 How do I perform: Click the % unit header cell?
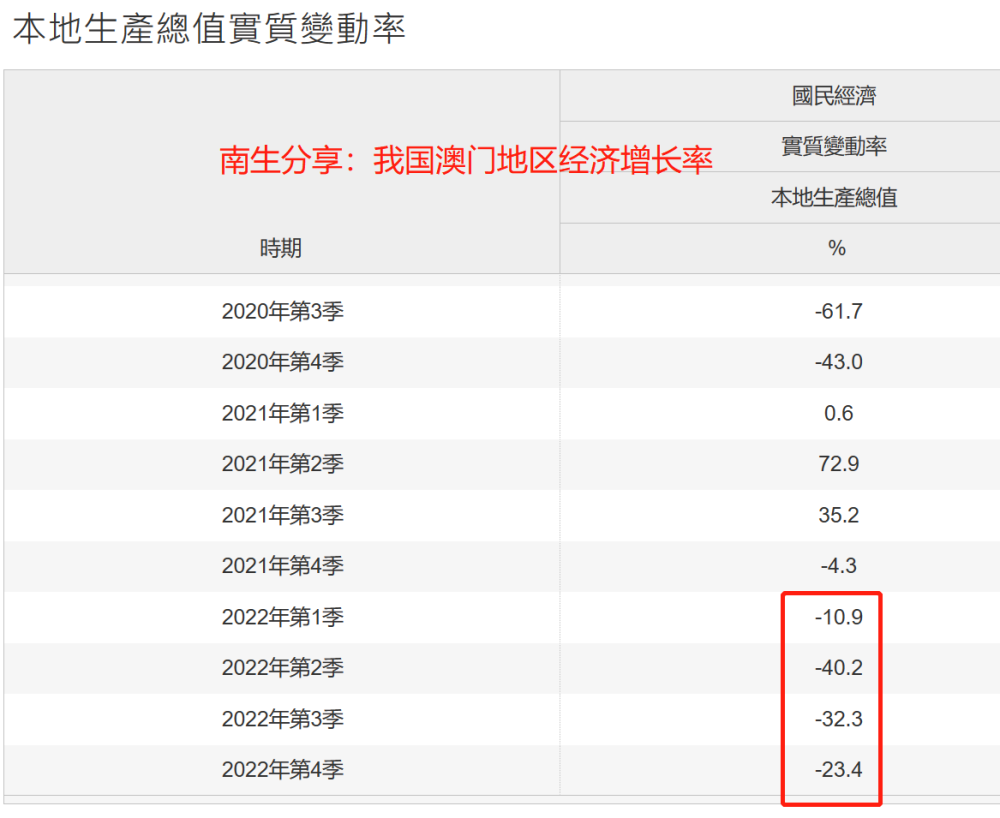click(x=837, y=248)
